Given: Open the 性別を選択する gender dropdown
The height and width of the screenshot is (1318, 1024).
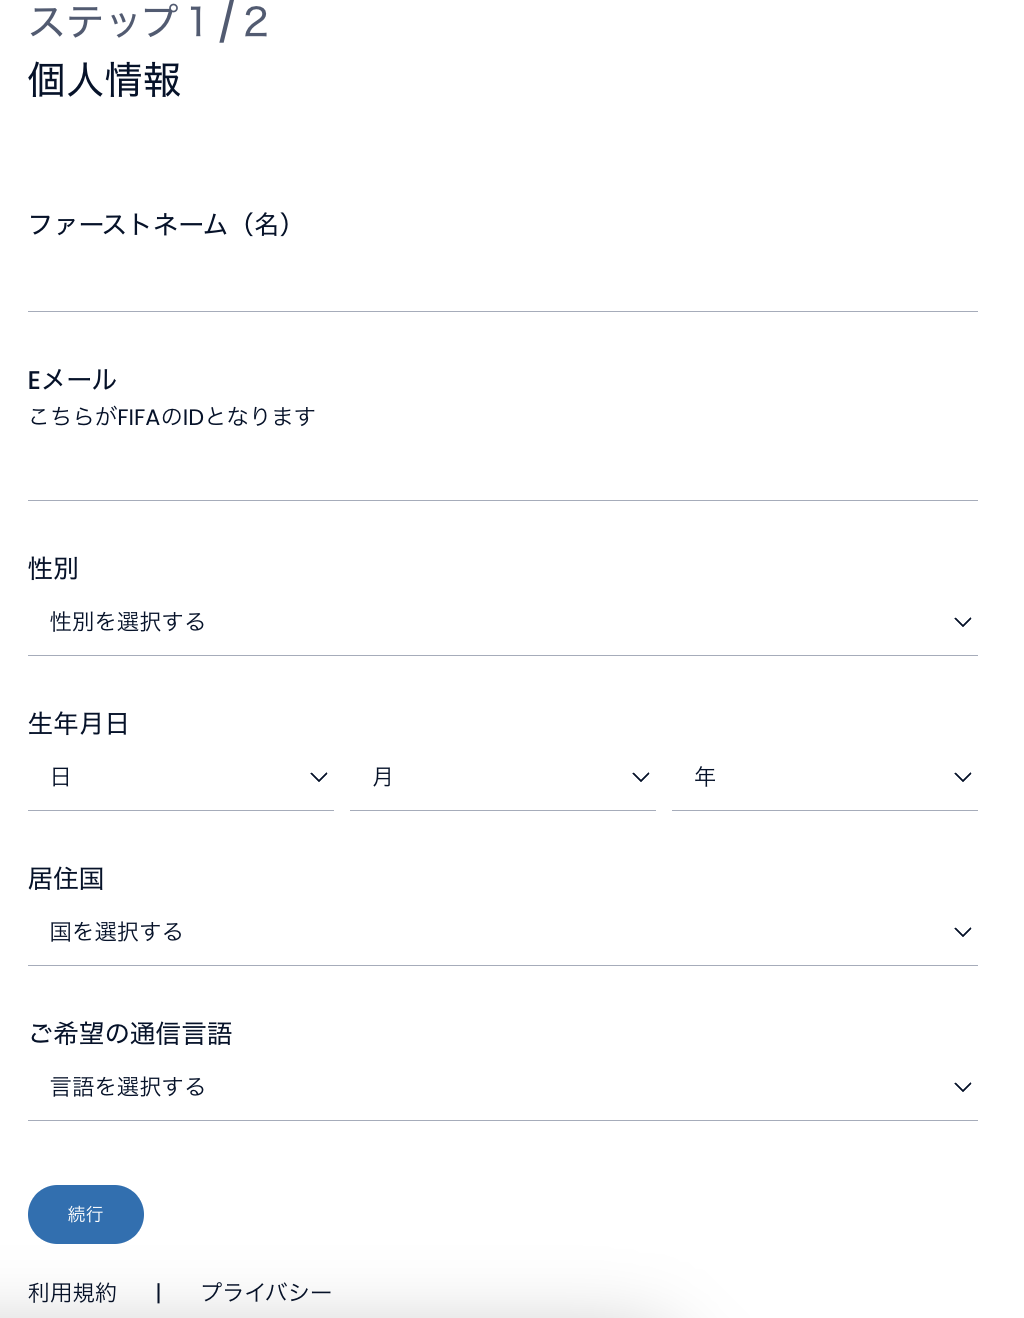Looking at the screenshot, I should pyautogui.click(x=500, y=622).
